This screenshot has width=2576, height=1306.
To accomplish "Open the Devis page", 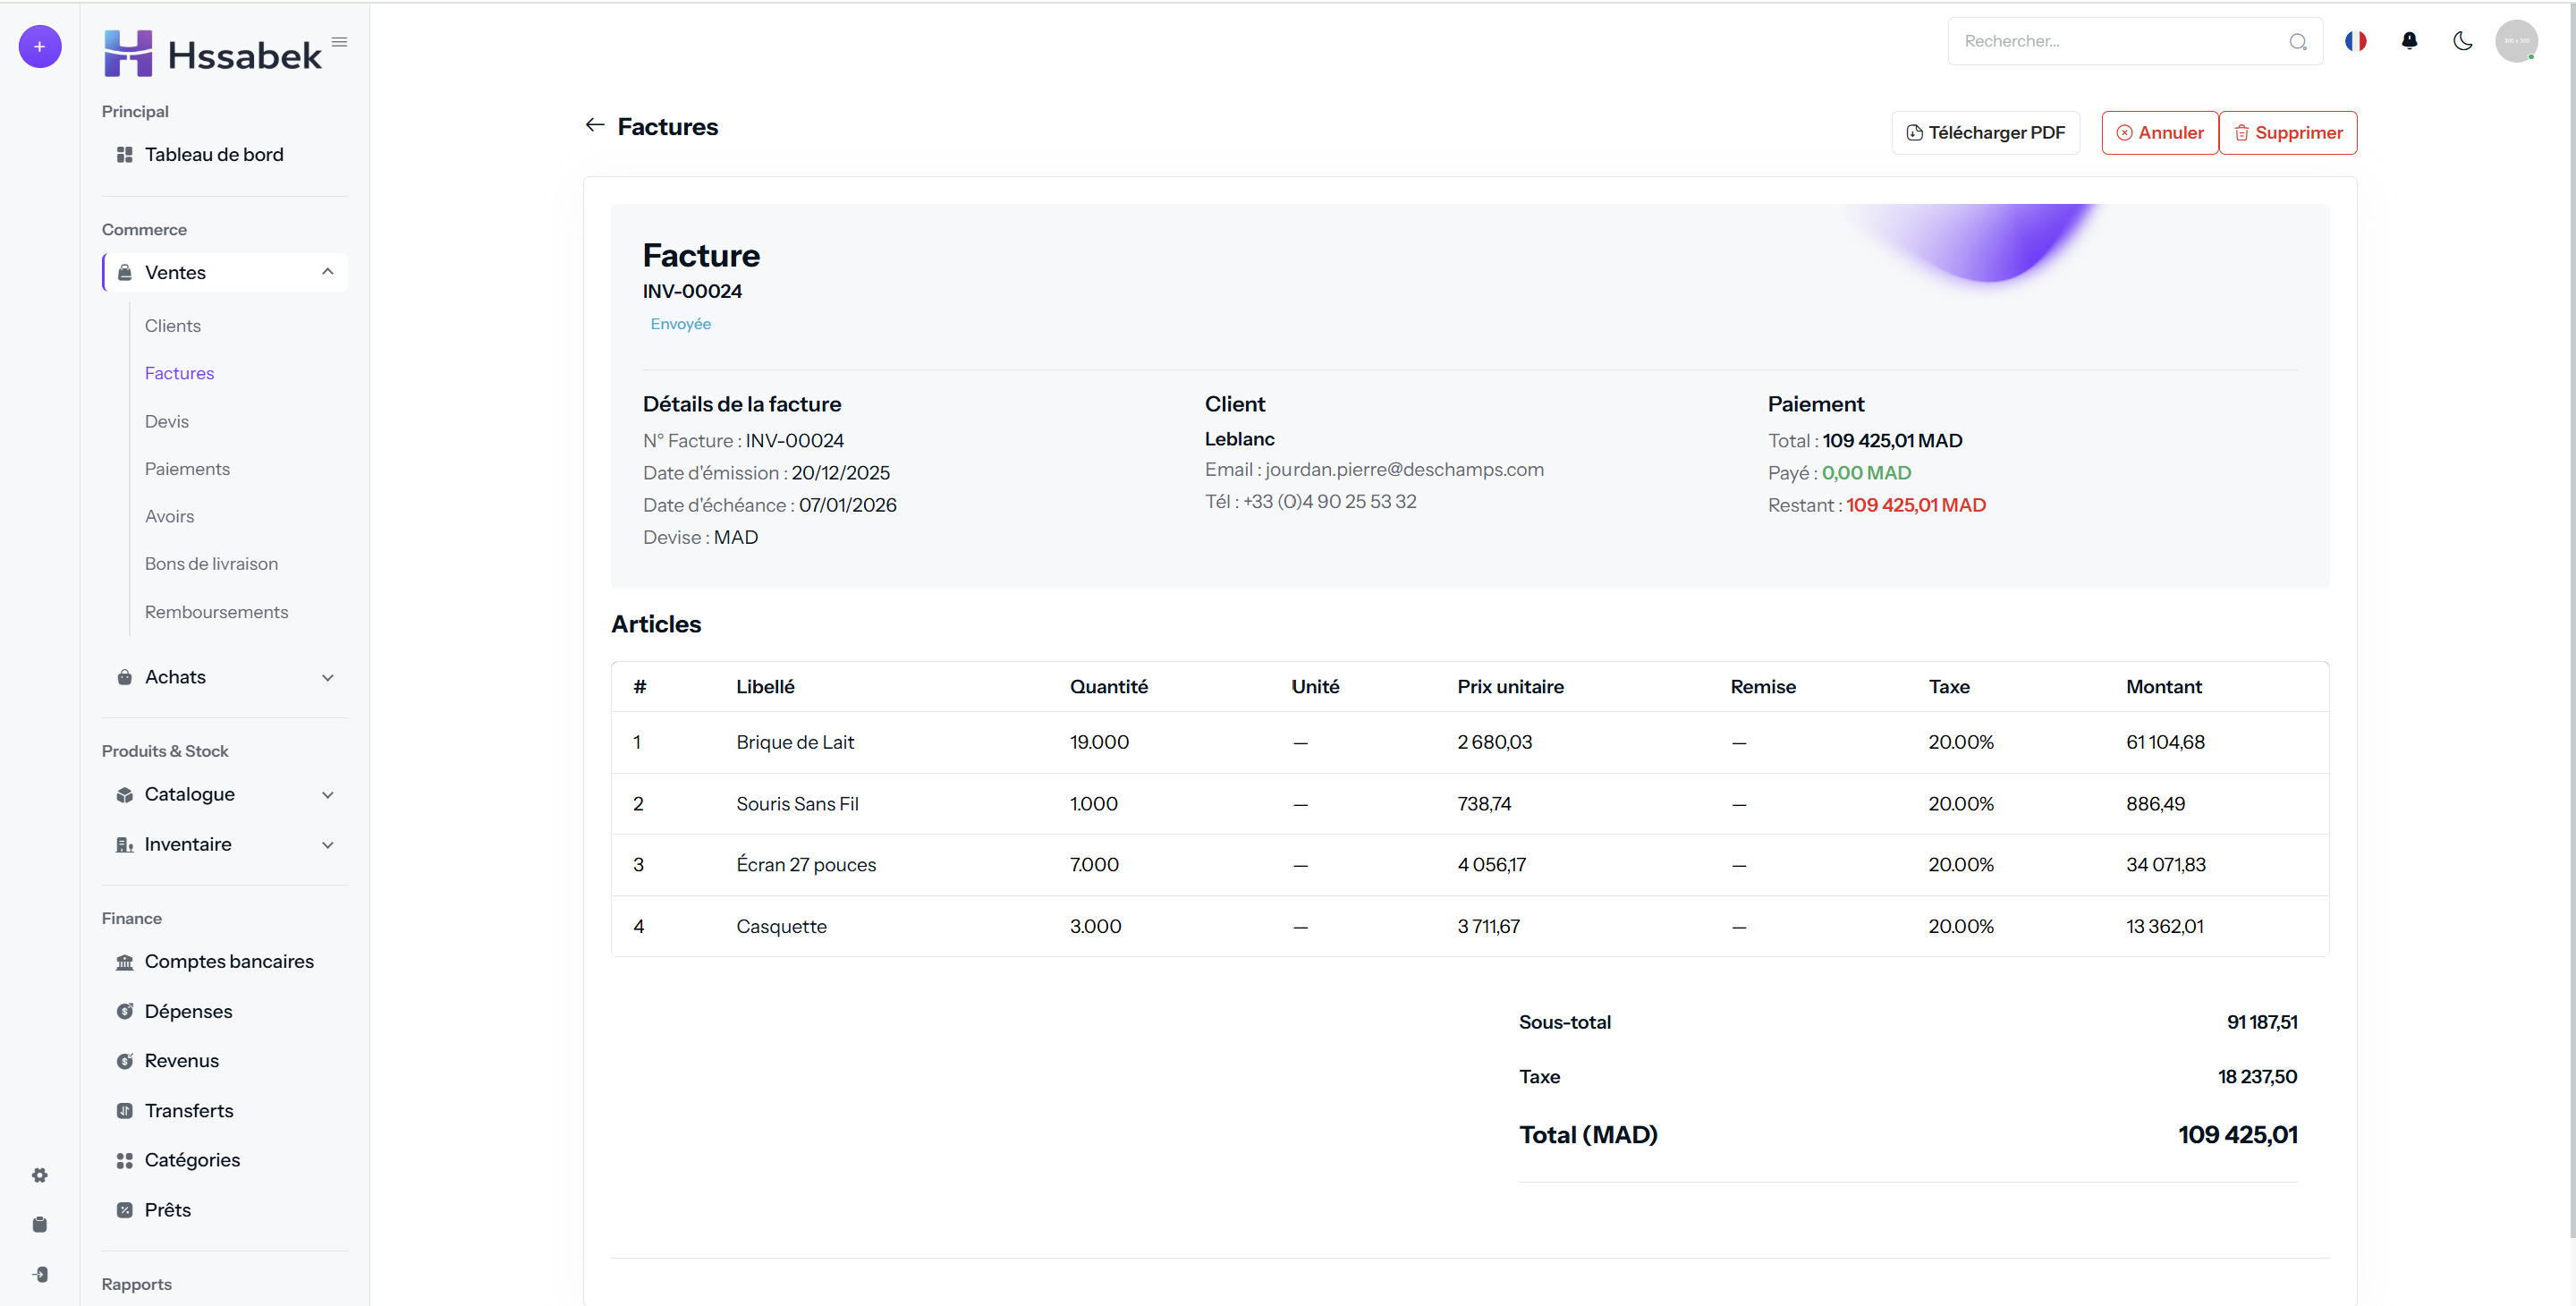I will 166,421.
